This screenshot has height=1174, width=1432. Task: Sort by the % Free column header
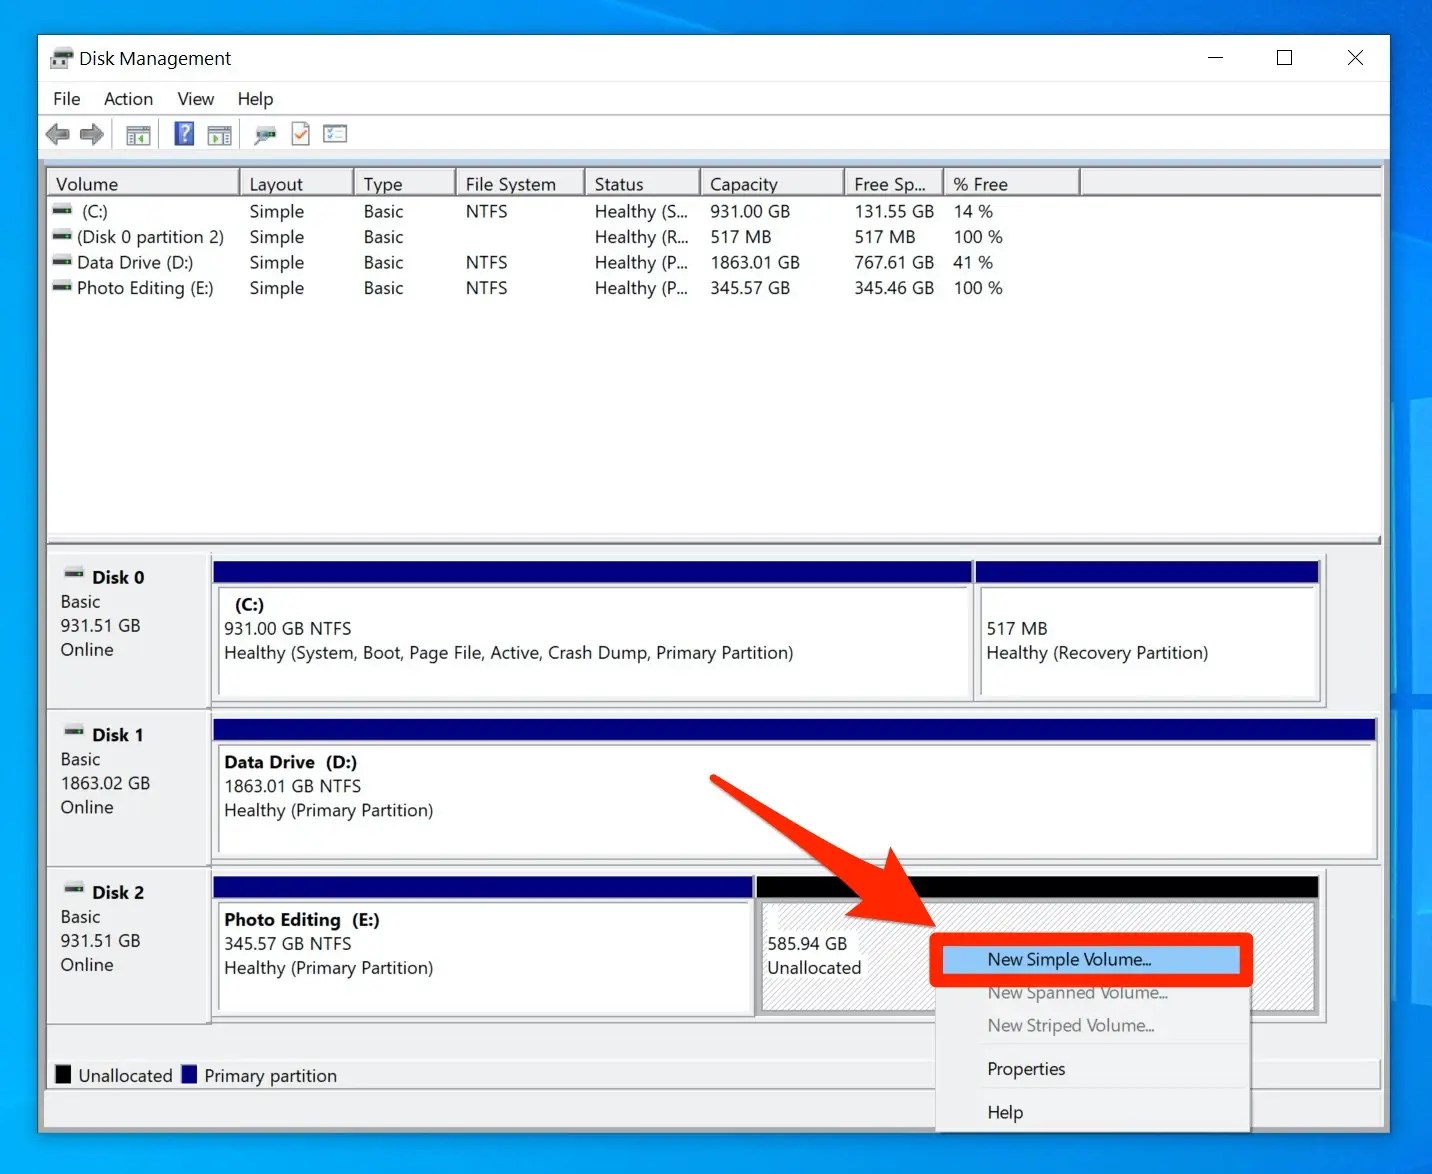1012,184
